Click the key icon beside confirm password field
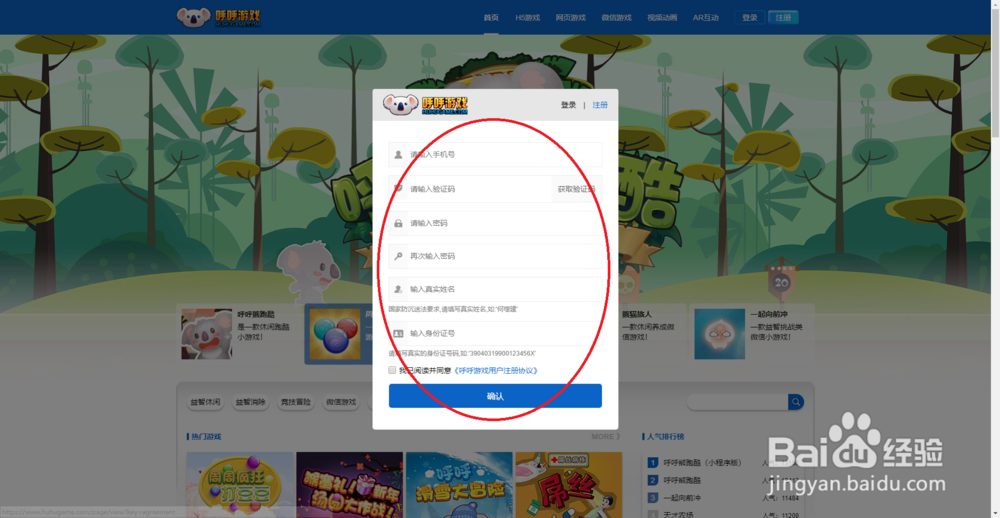Image resolution: width=1000 pixels, height=518 pixels. (398, 256)
